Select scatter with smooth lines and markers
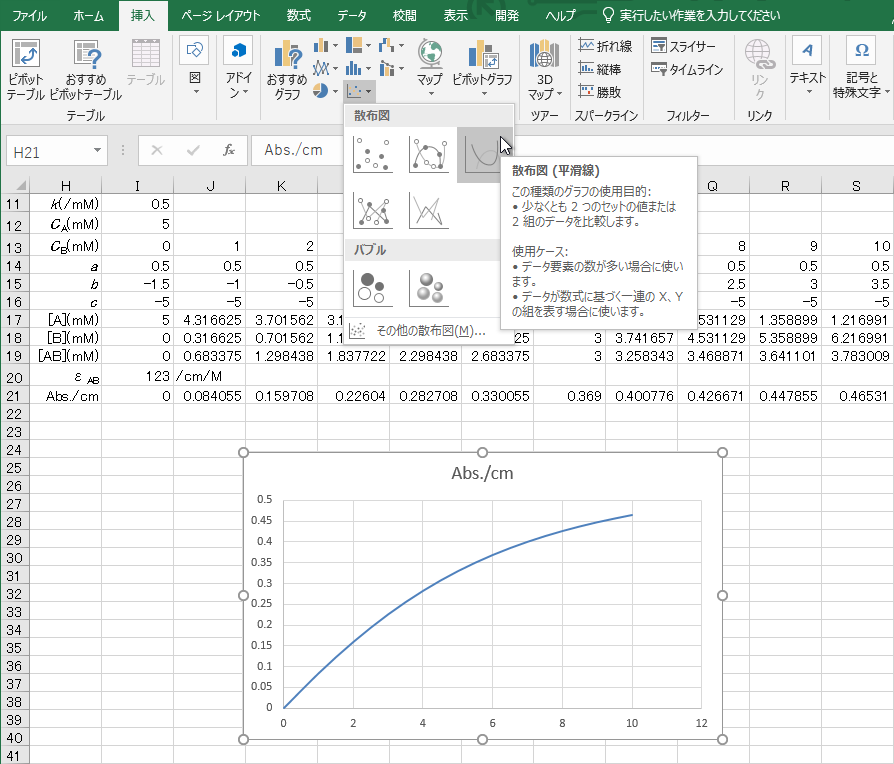The image size is (894, 764). (429, 155)
